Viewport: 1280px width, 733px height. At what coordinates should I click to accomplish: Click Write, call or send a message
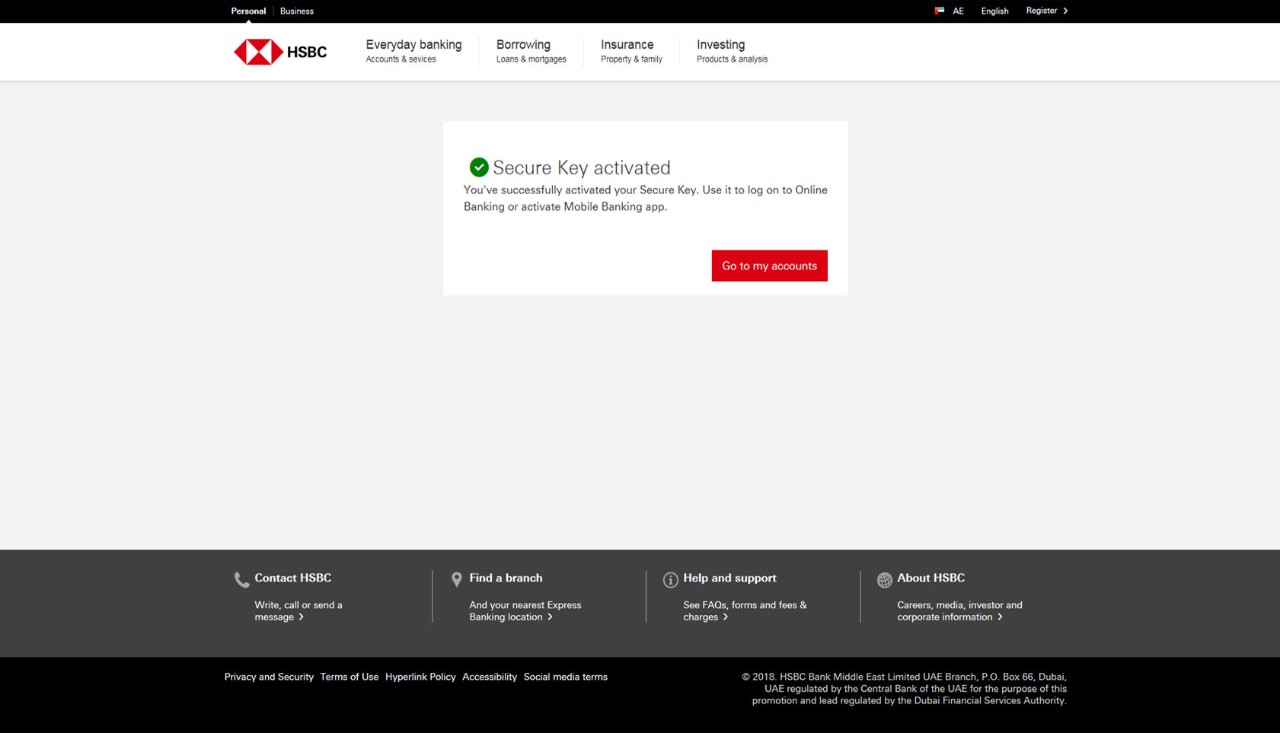(x=298, y=611)
